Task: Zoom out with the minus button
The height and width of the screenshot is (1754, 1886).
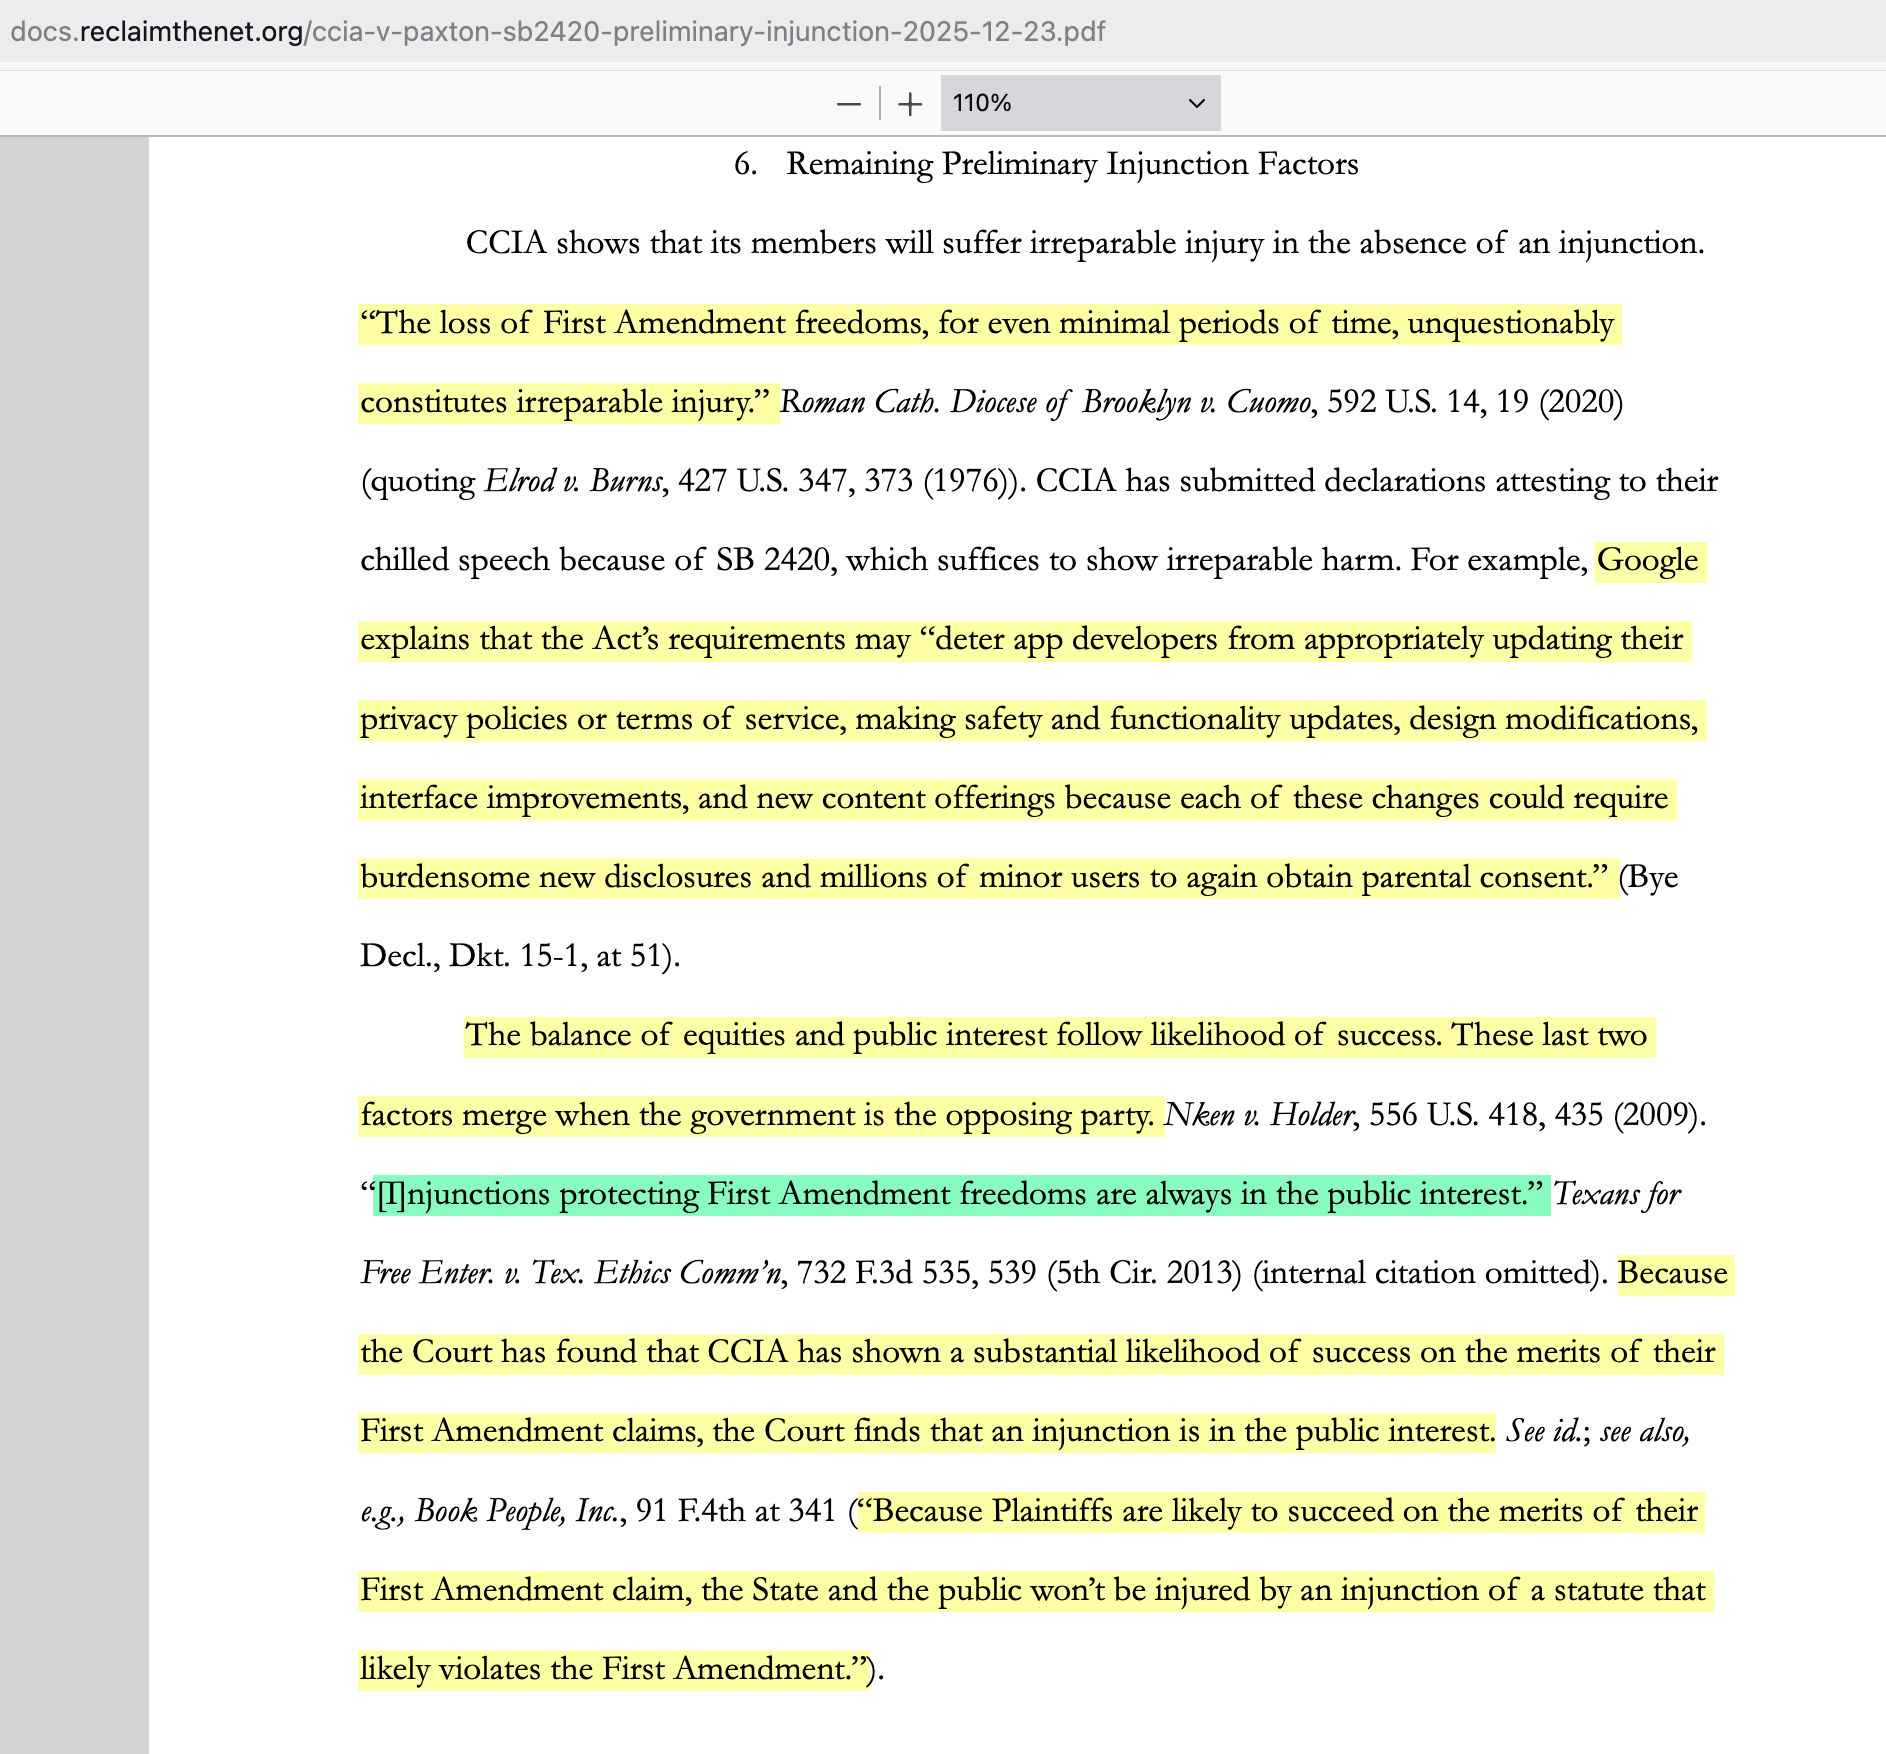Action: tap(849, 103)
